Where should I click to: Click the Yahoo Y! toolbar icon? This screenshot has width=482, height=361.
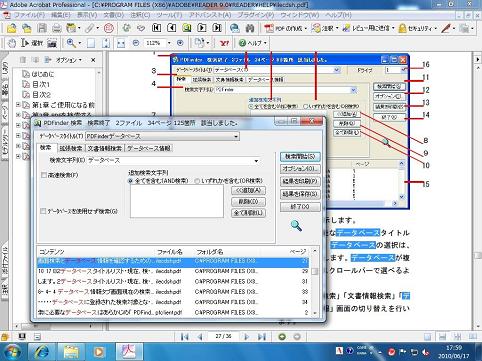click(225, 43)
